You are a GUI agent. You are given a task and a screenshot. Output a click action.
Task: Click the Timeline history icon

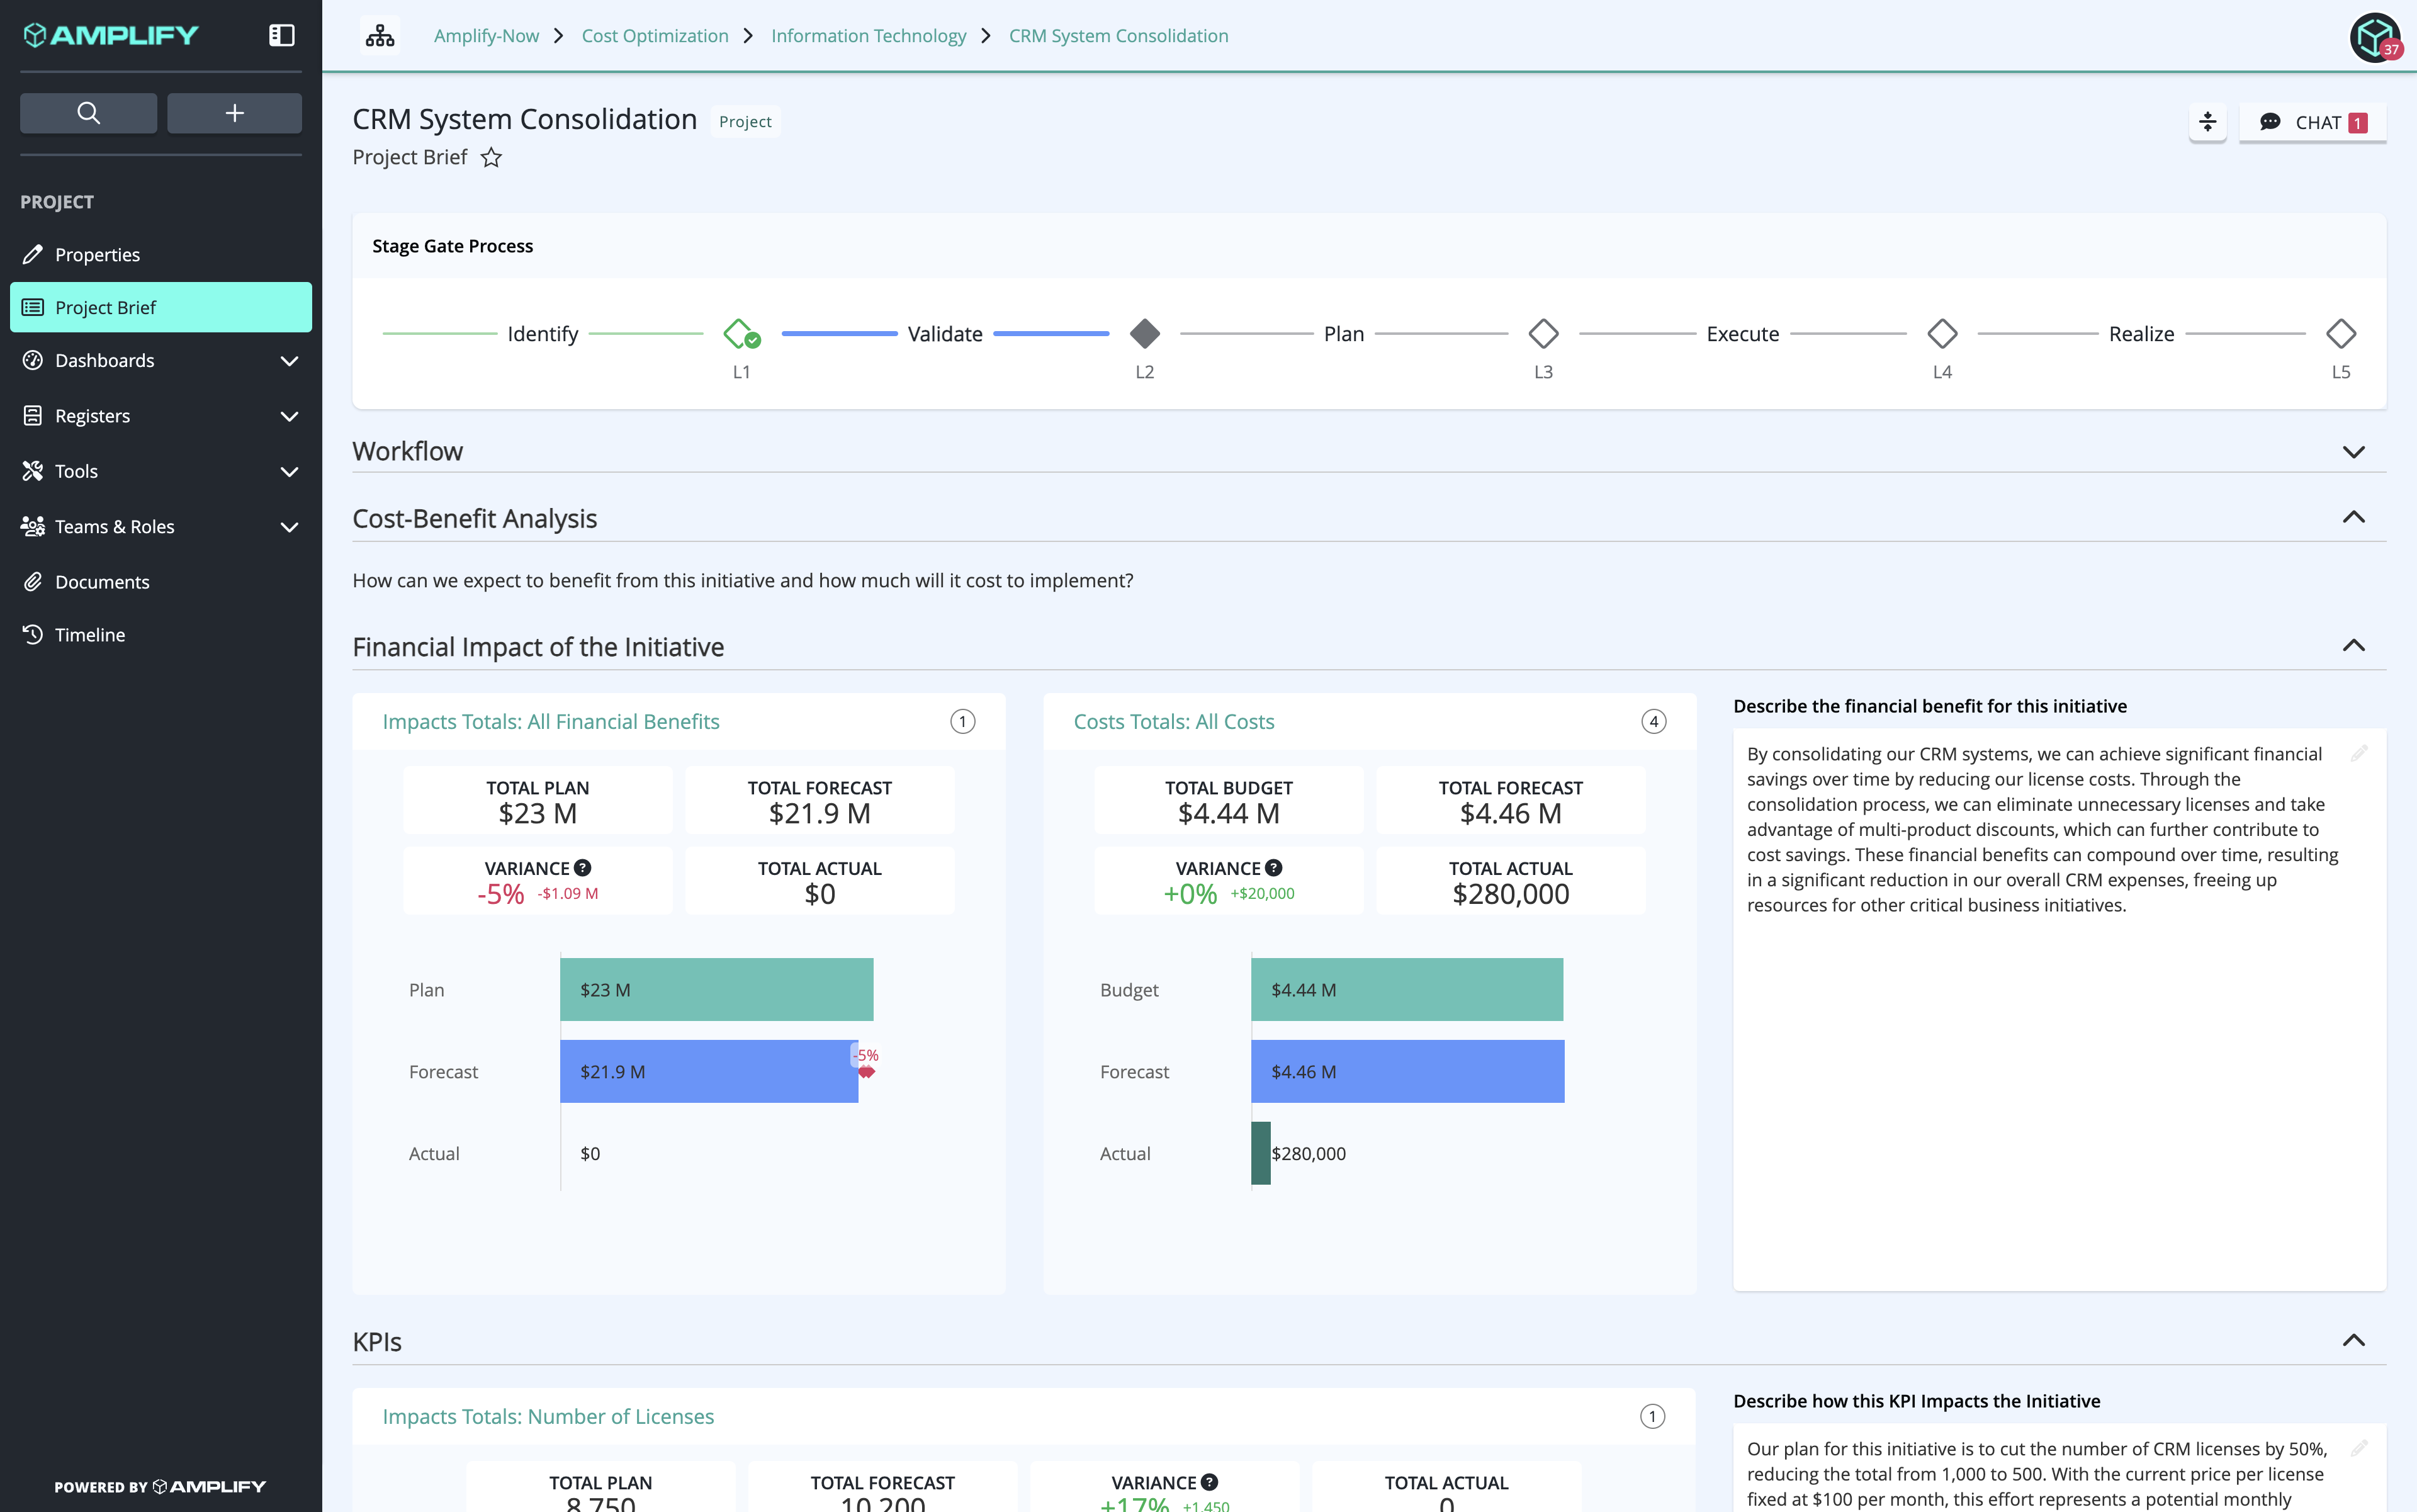click(x=33, y=634)
